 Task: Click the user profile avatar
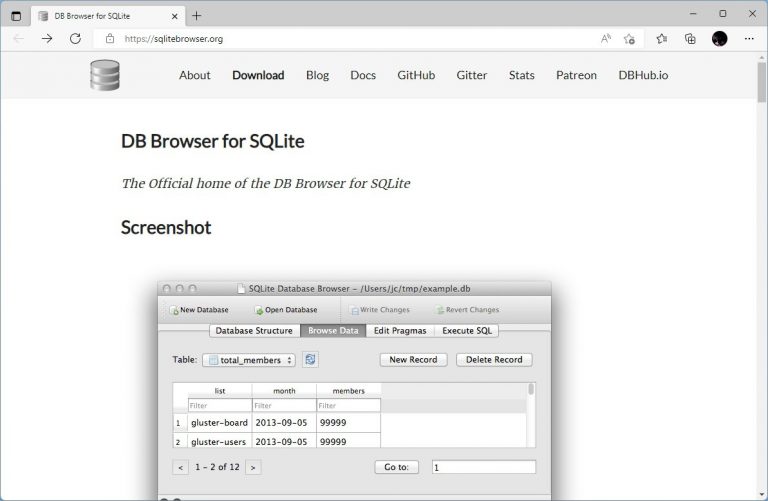click(719, 38)
